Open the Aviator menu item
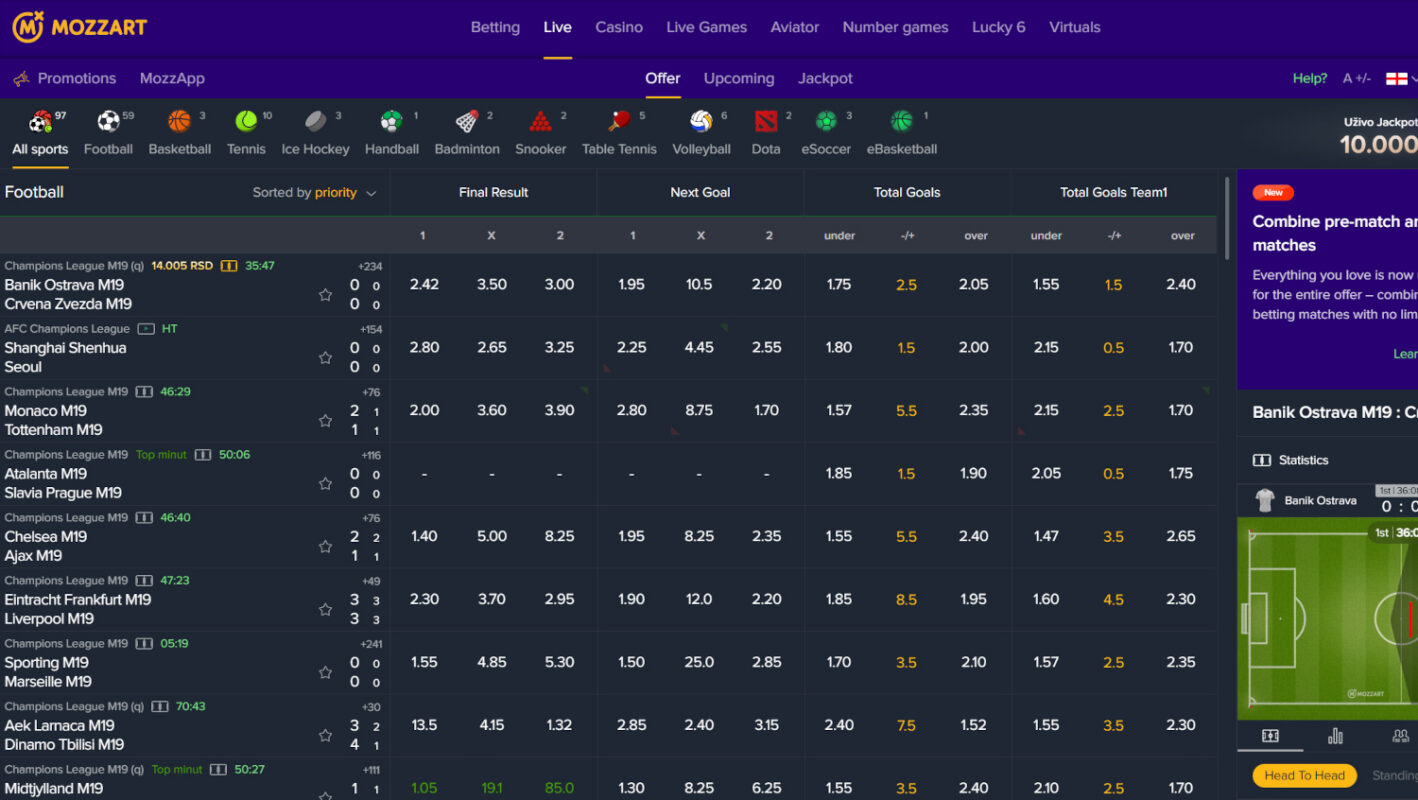The height and width of the screenshot is (800, 1418). coord(794,27)
